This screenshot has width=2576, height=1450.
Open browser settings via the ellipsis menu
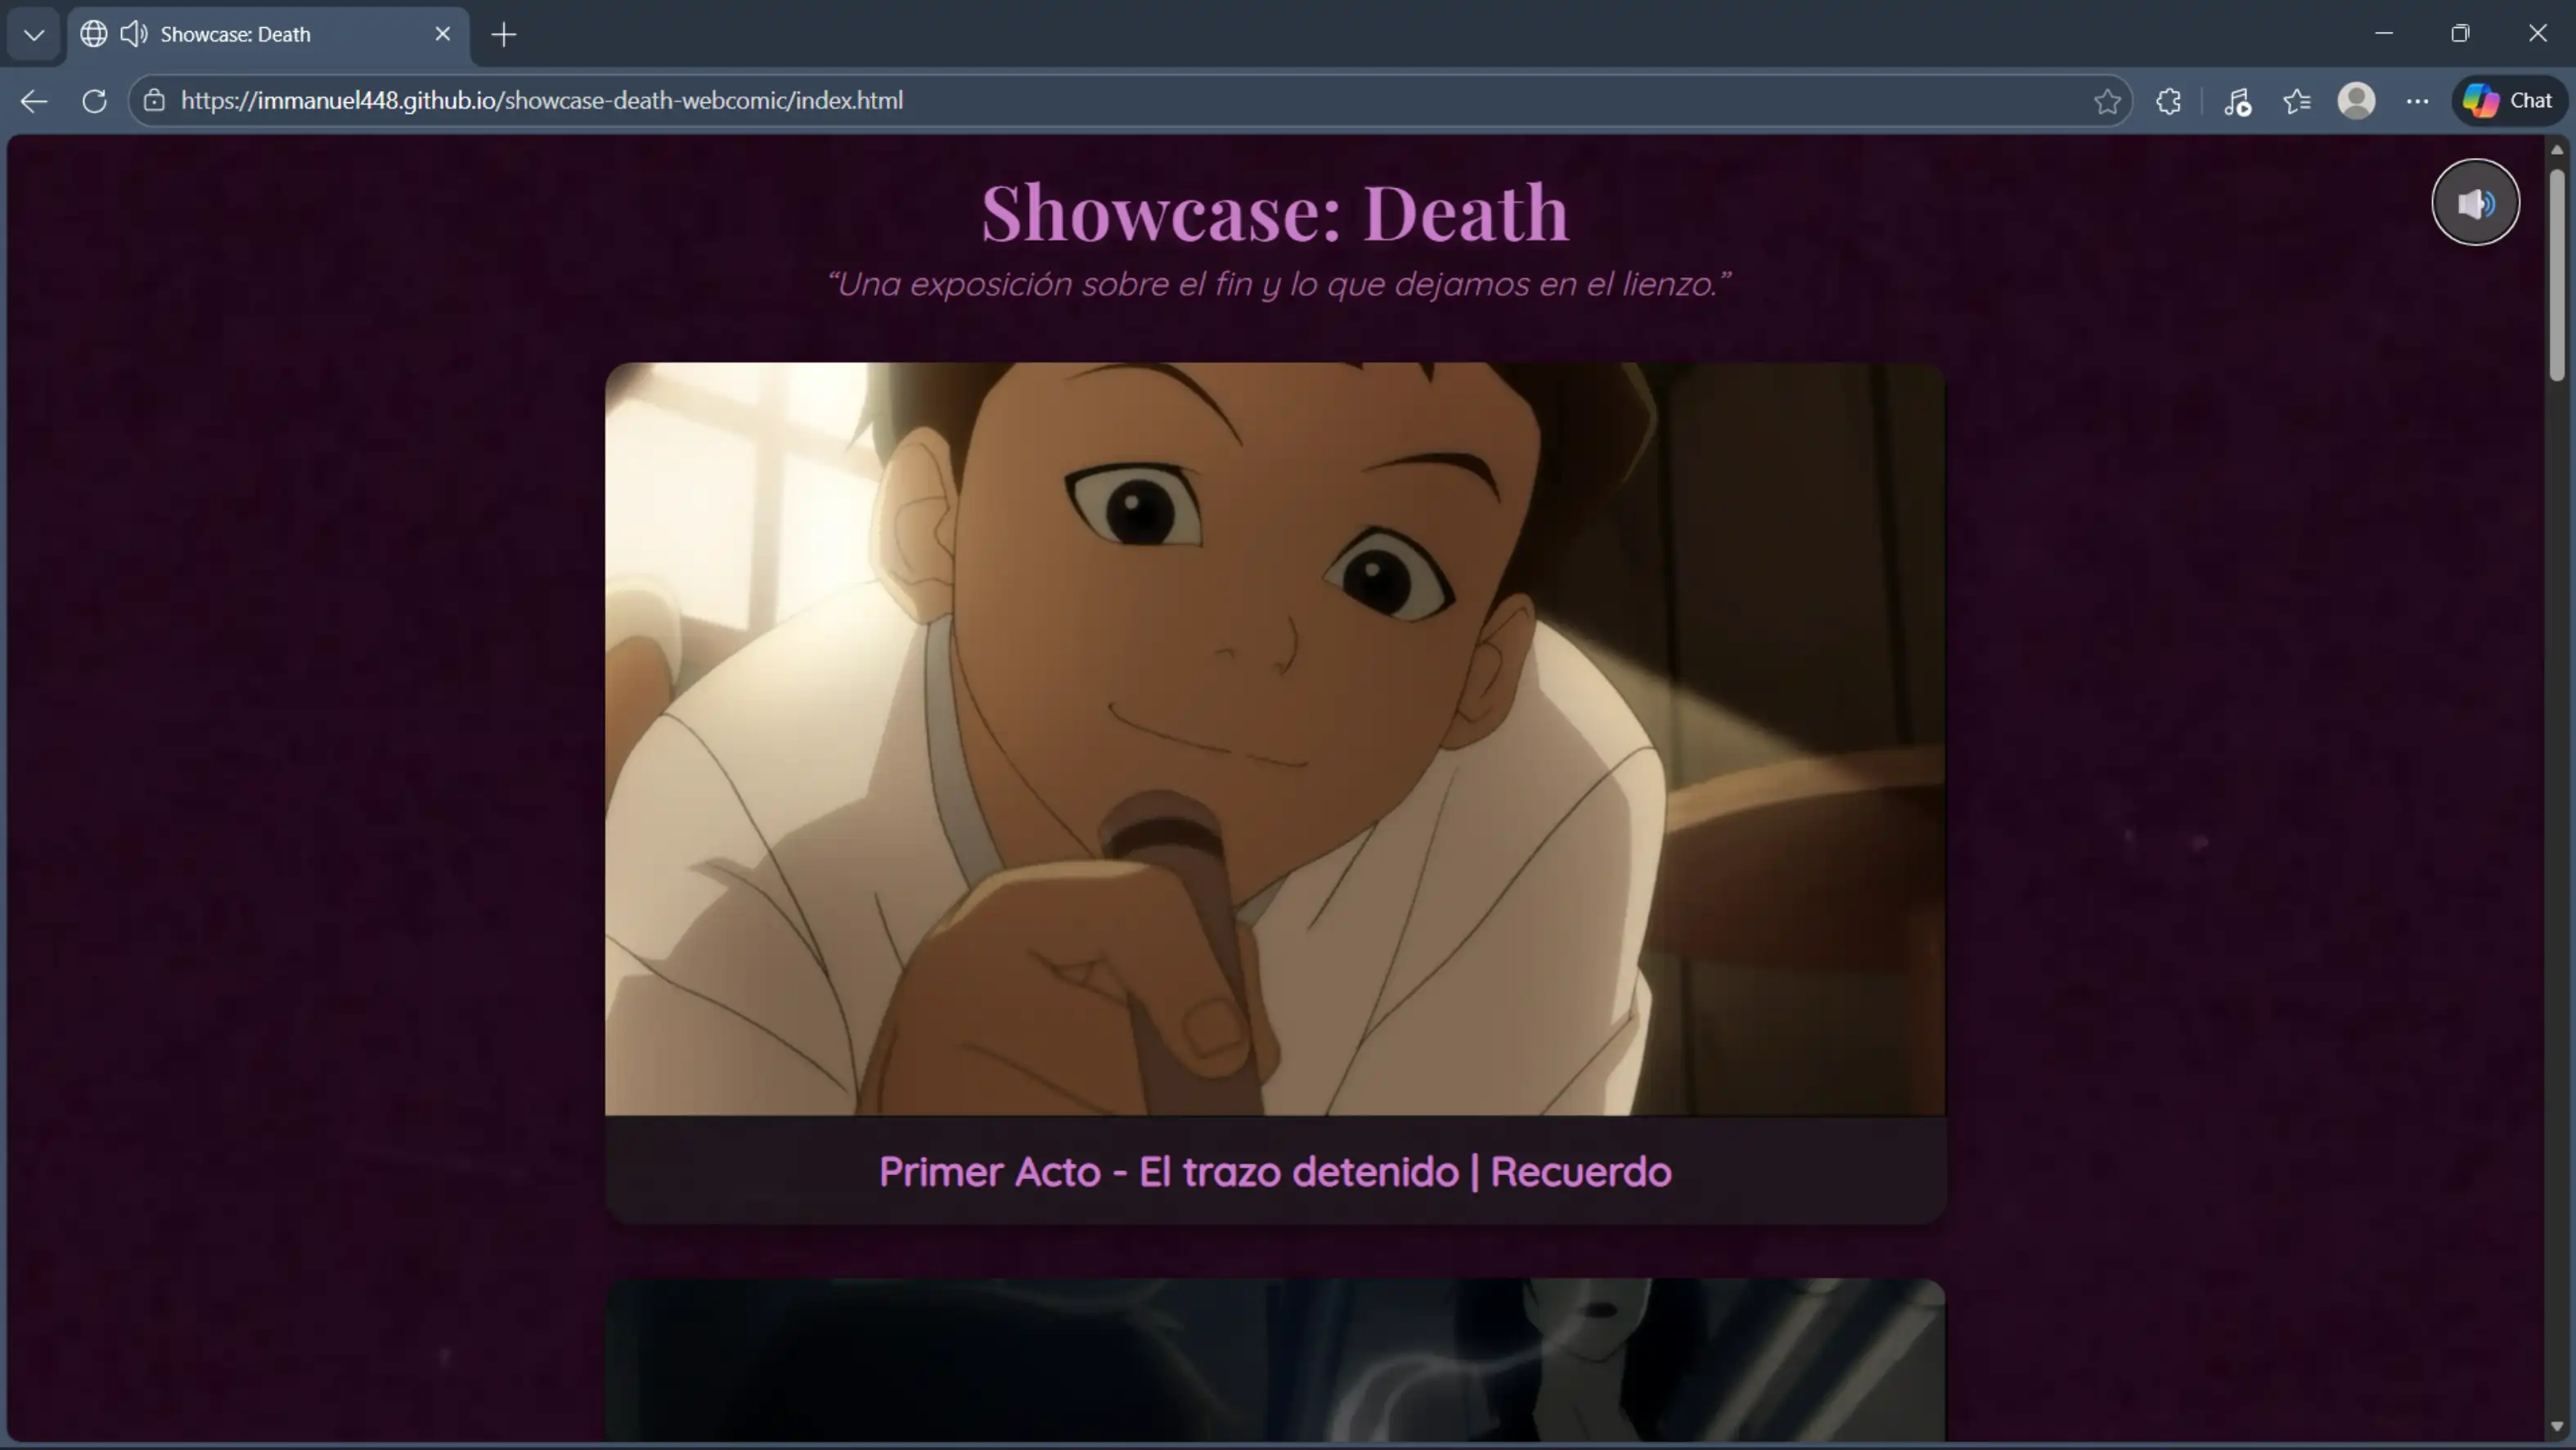(2419, 100)
